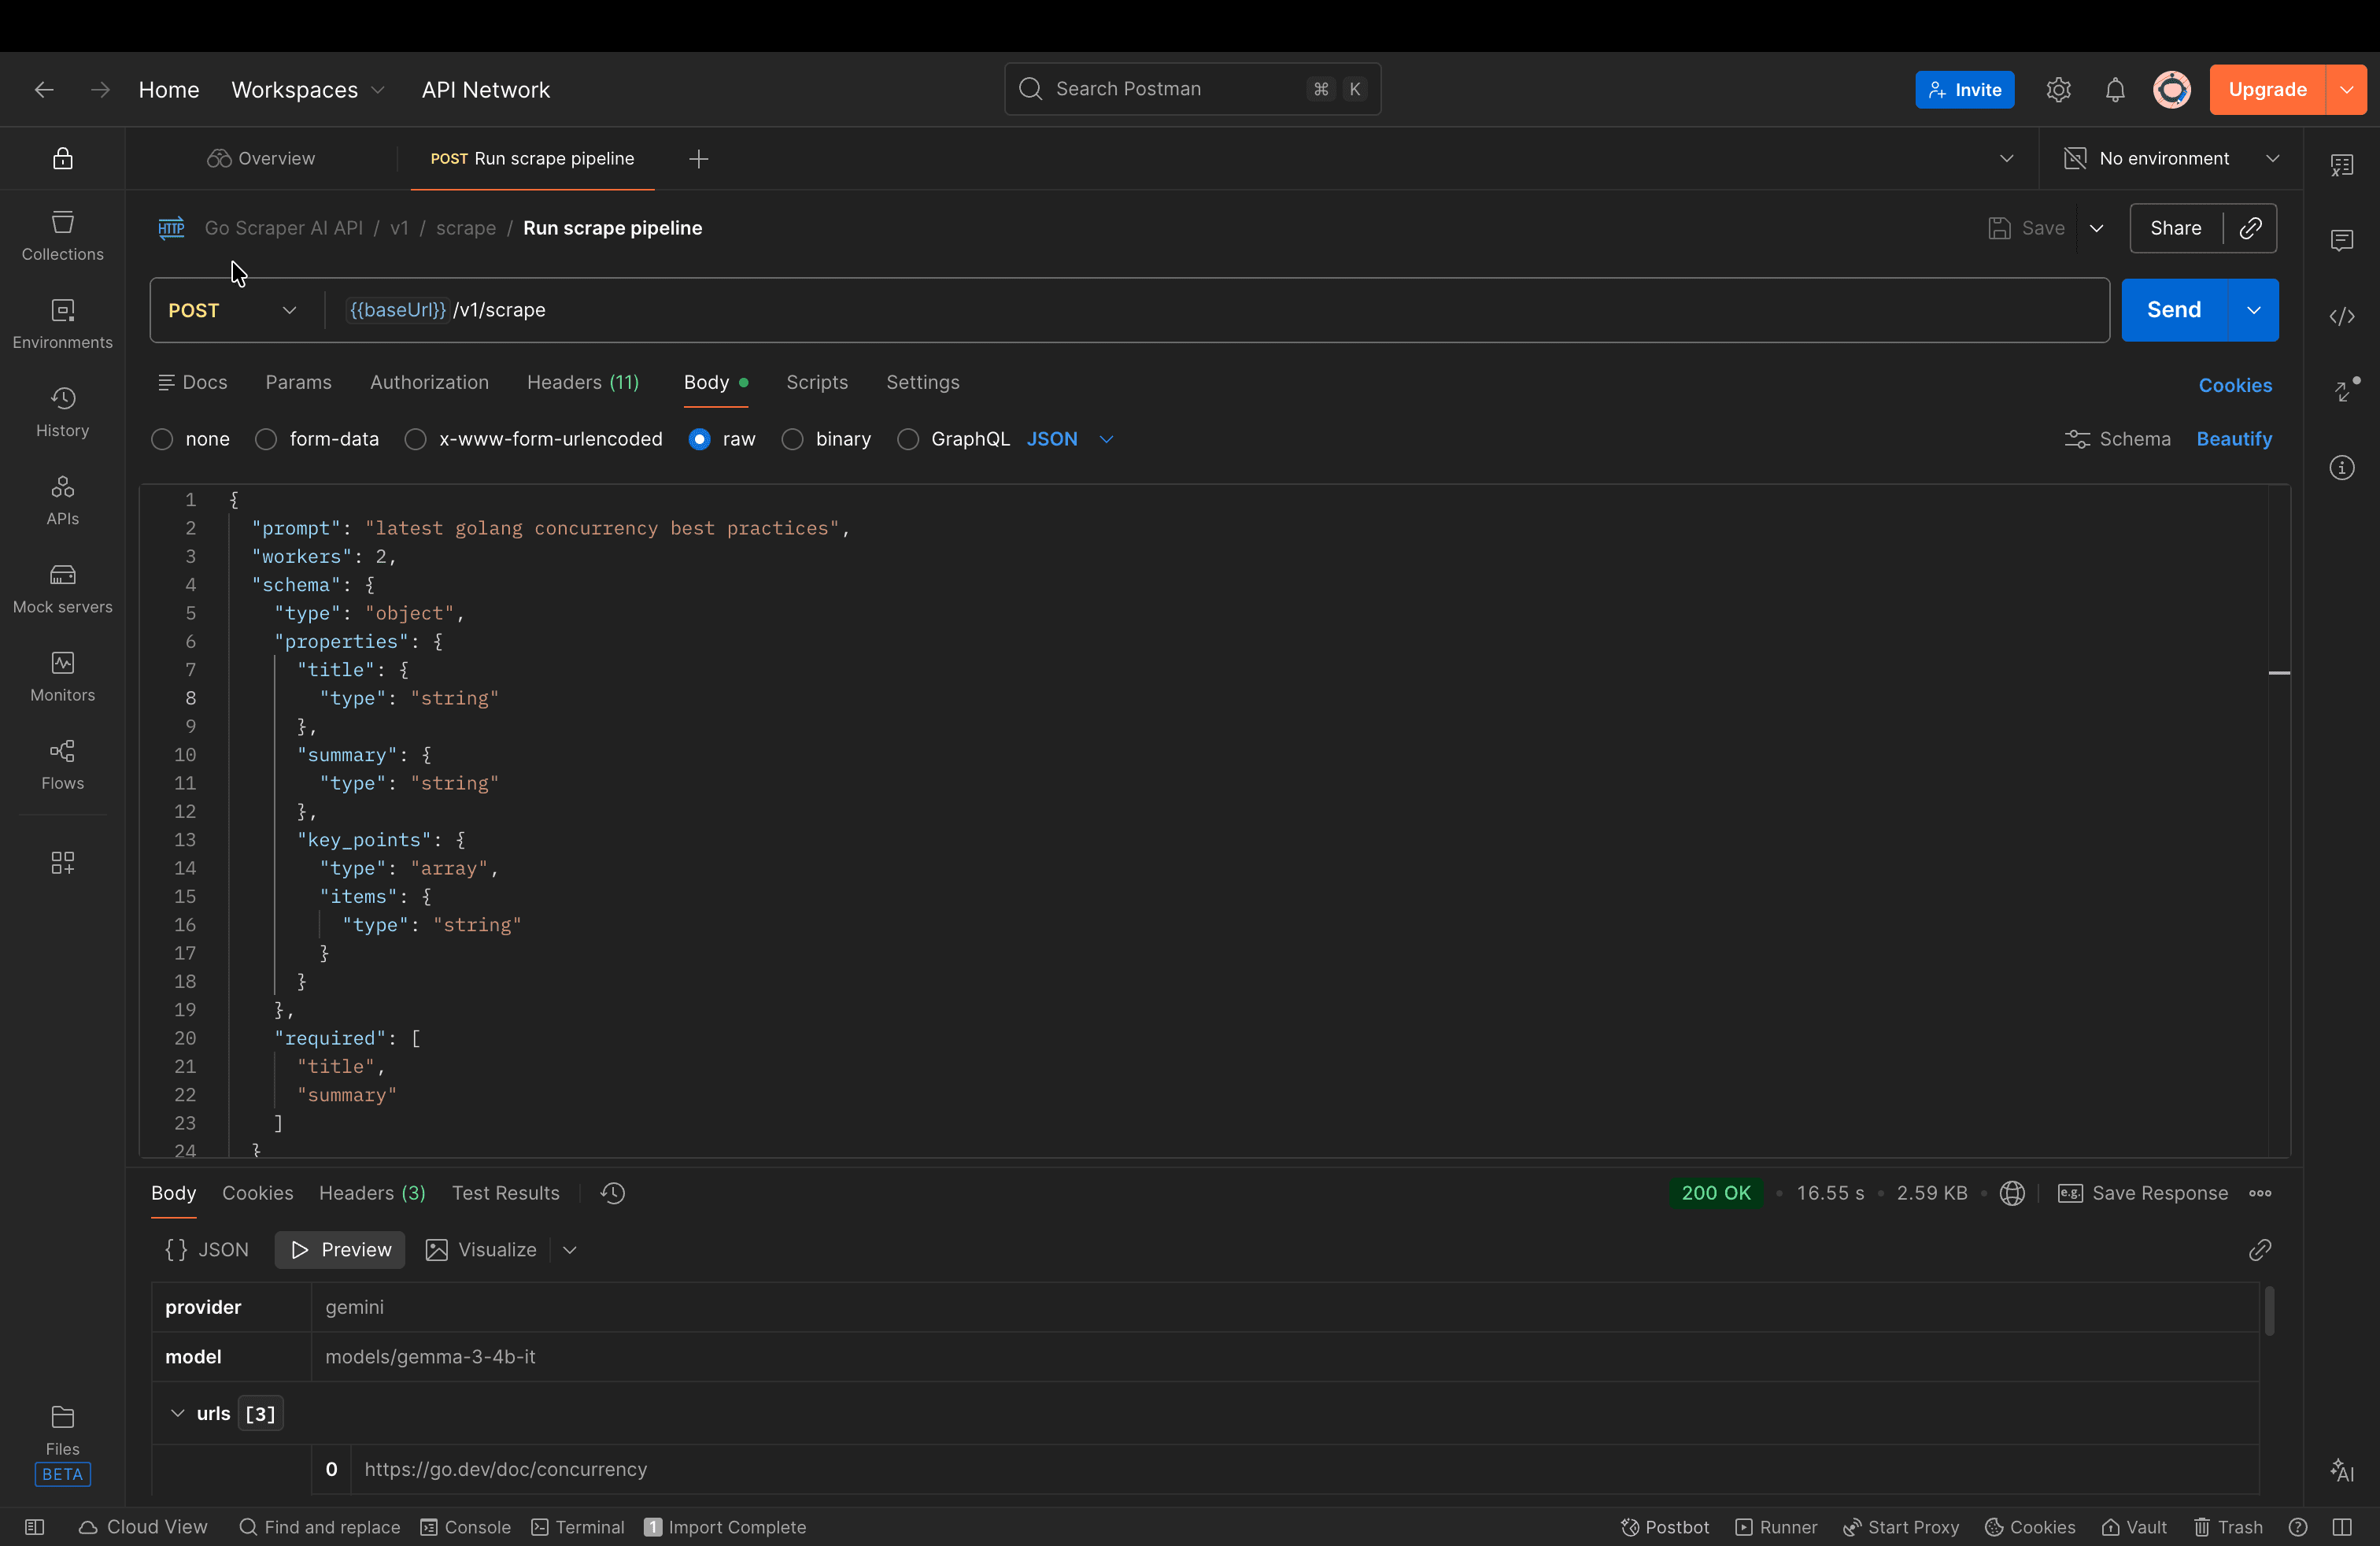
Task: Click the response pane vertical scrollbar
Action: click(2269, 1310)
